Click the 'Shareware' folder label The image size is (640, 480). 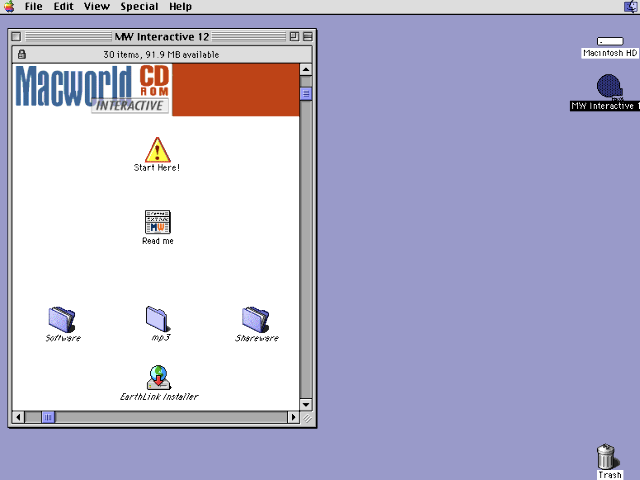[257, 338]
